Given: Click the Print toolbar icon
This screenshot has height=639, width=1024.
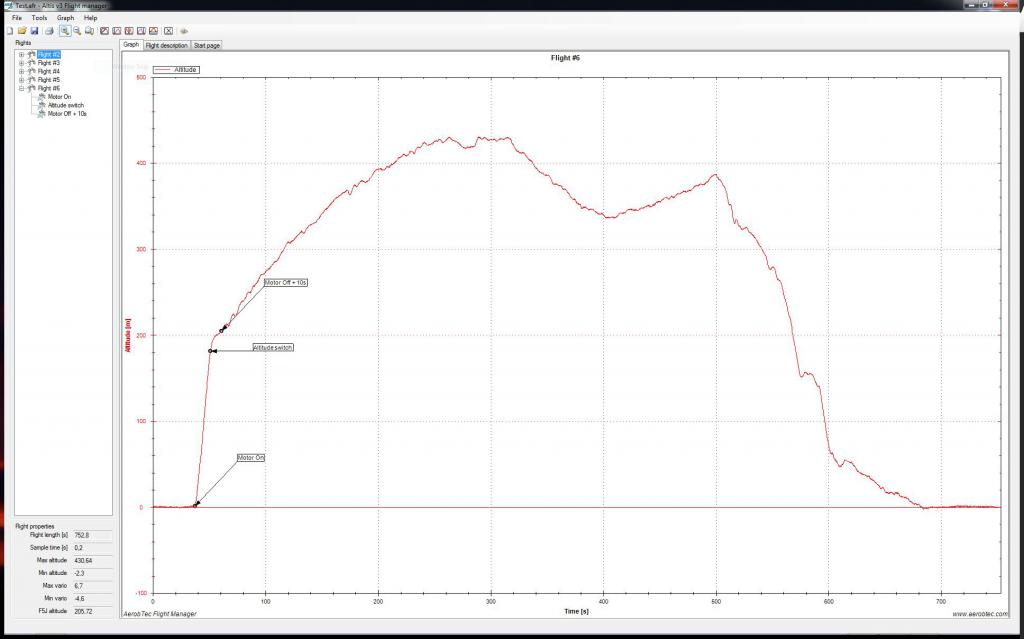Looking at the screenshot, I should tap(49, 31).
